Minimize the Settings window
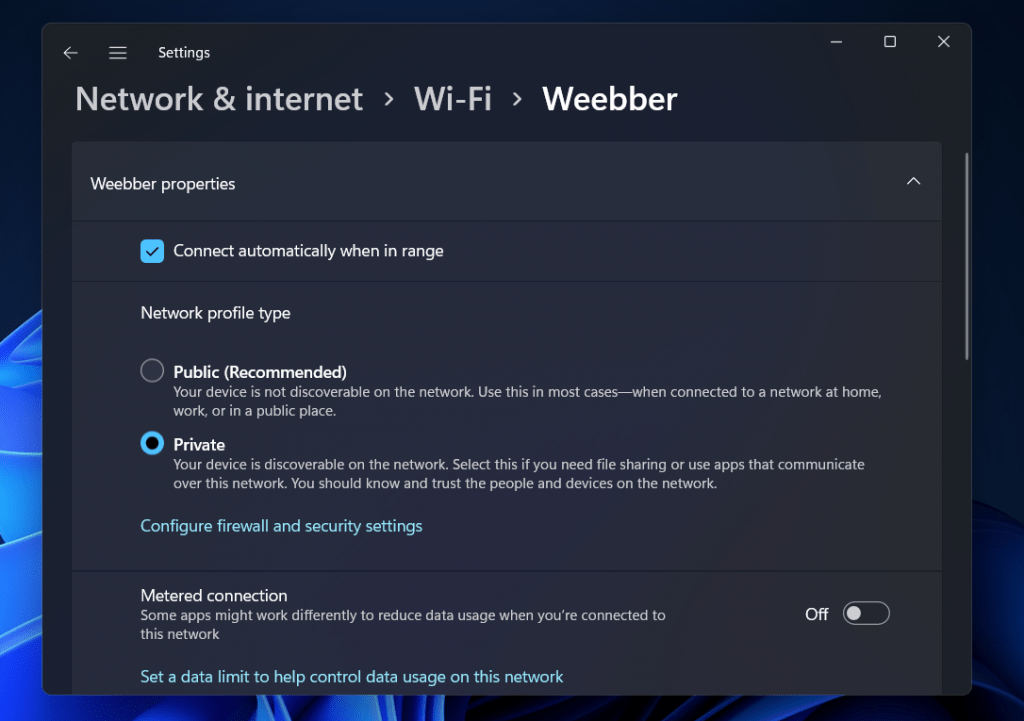 coord(836,41)
